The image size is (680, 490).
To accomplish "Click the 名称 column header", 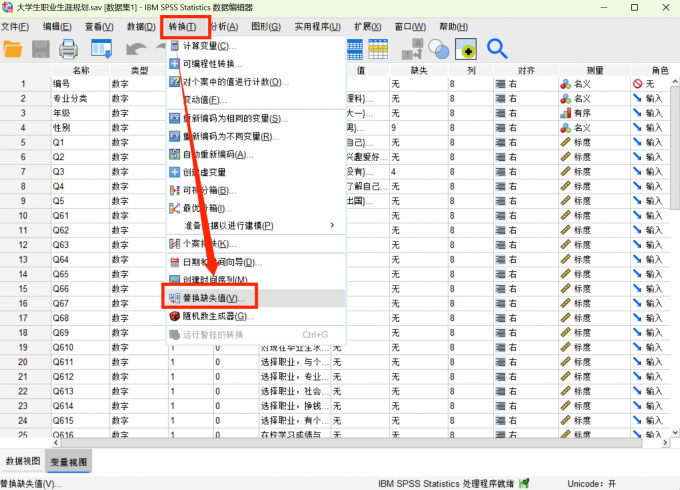I will point(81,70).
